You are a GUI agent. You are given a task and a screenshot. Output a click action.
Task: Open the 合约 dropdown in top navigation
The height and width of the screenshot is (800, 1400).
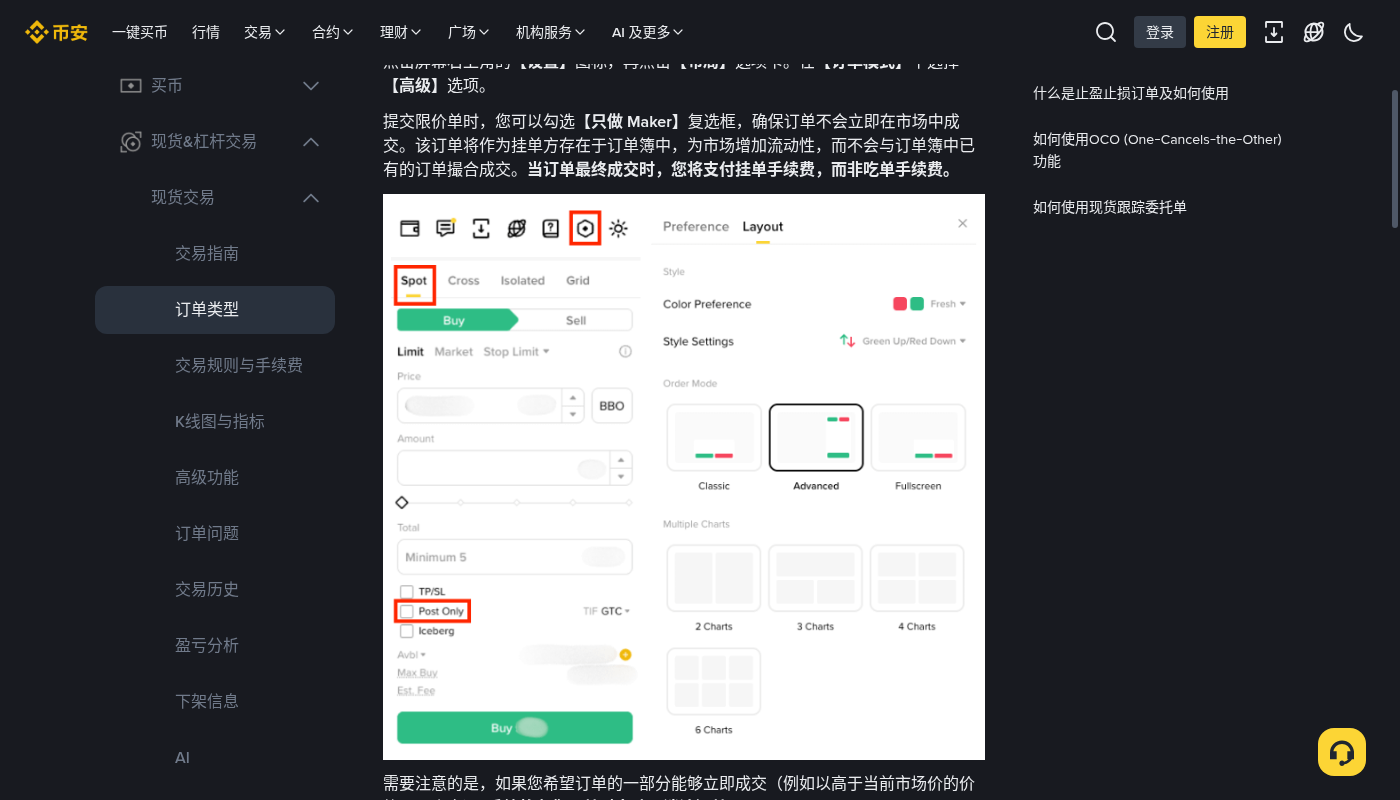click(x=333, y=32)
